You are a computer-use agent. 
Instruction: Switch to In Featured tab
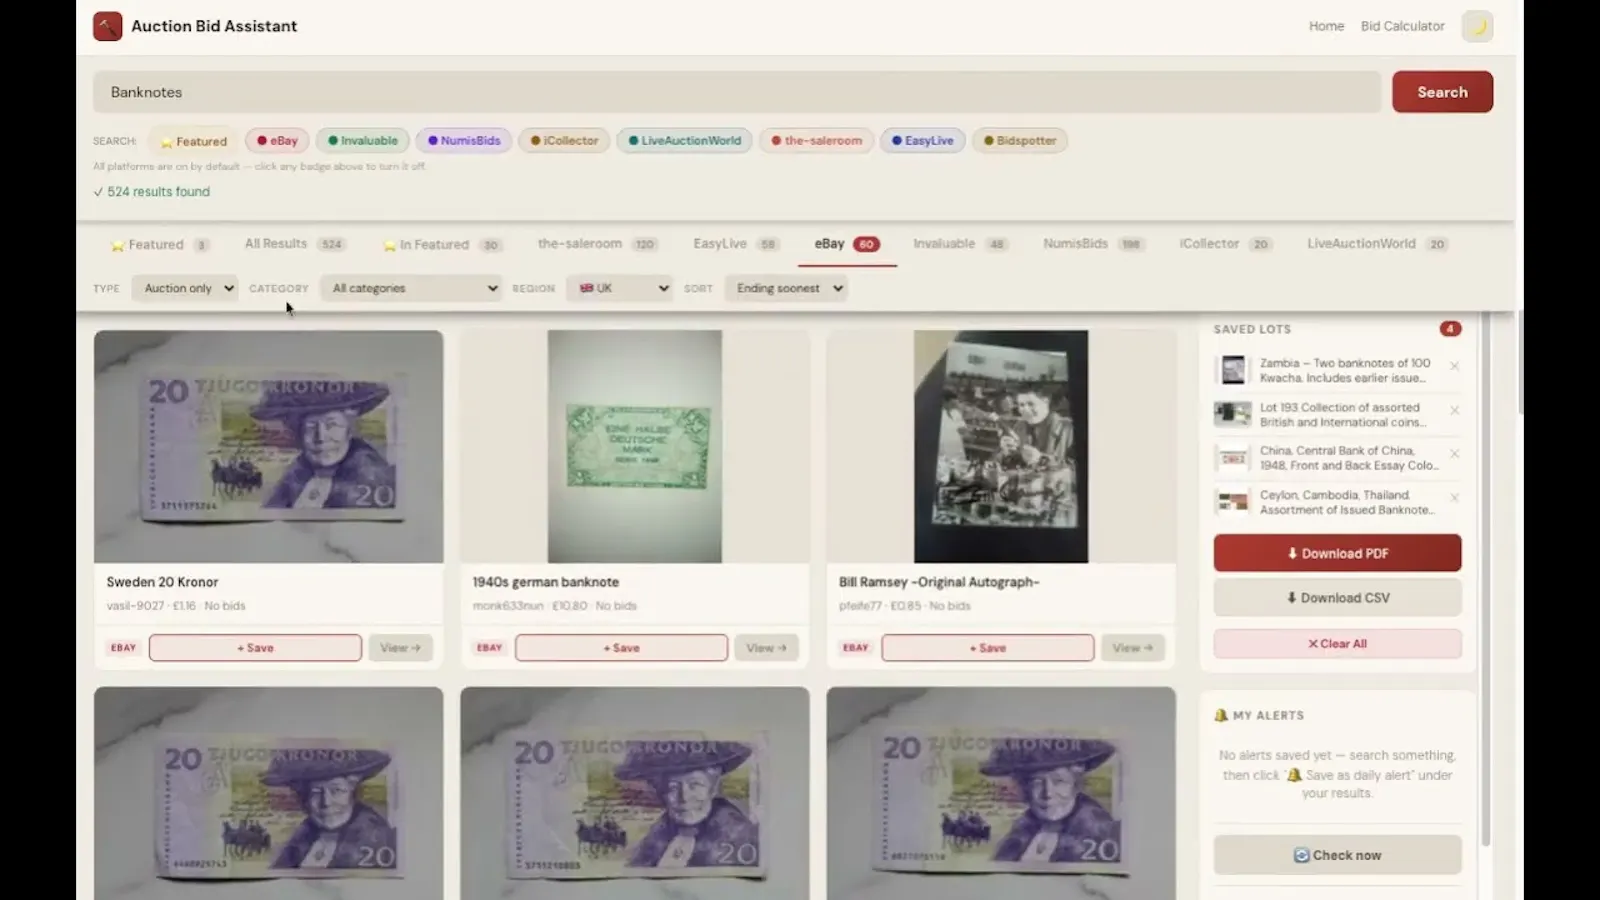point(441,245)
